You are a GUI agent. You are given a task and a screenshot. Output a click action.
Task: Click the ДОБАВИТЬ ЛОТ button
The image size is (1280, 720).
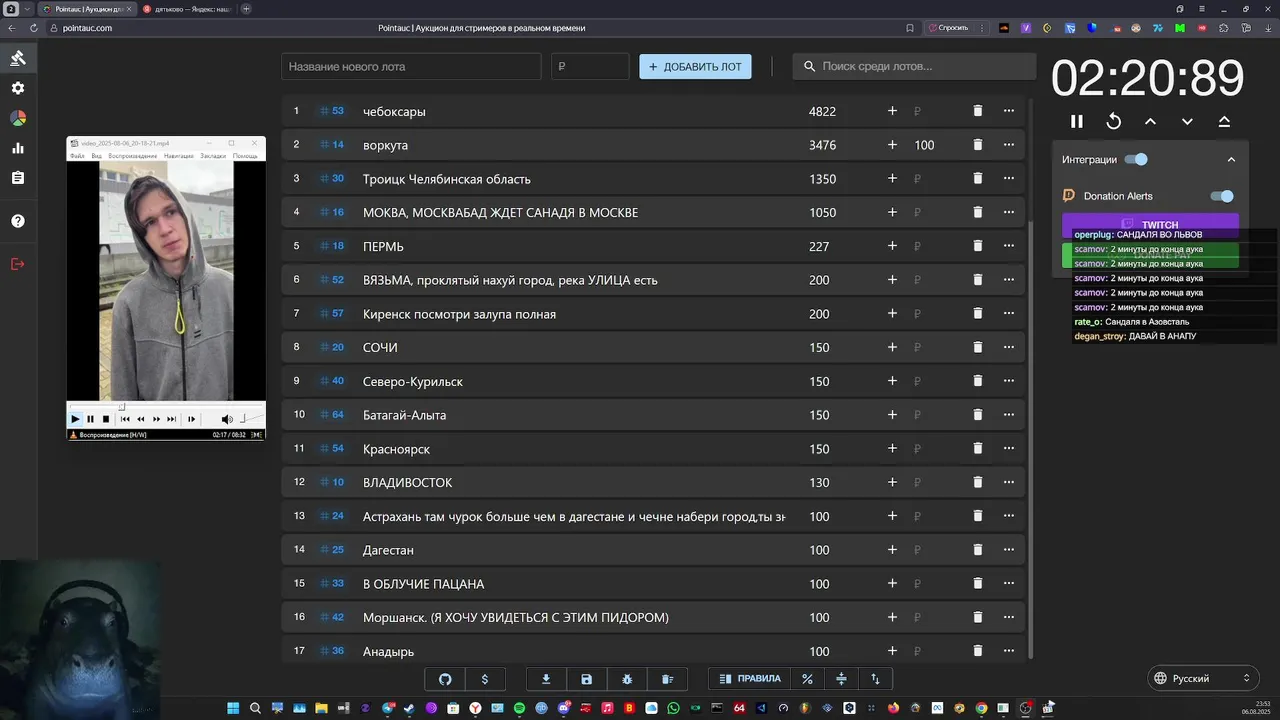tap(695, 67)
